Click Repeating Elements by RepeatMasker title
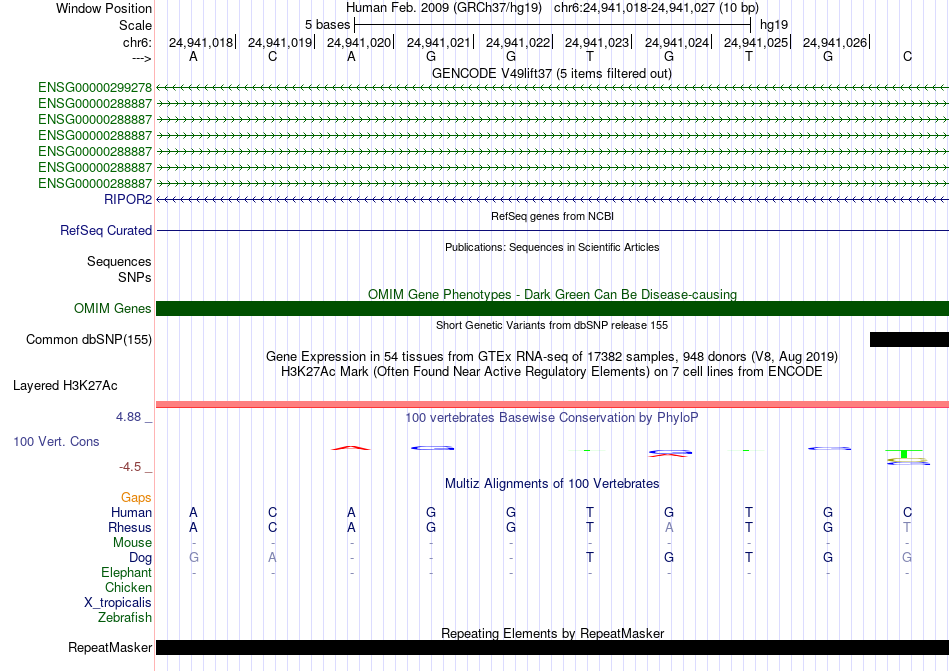950x671 pixels. (x=553, y=633)
